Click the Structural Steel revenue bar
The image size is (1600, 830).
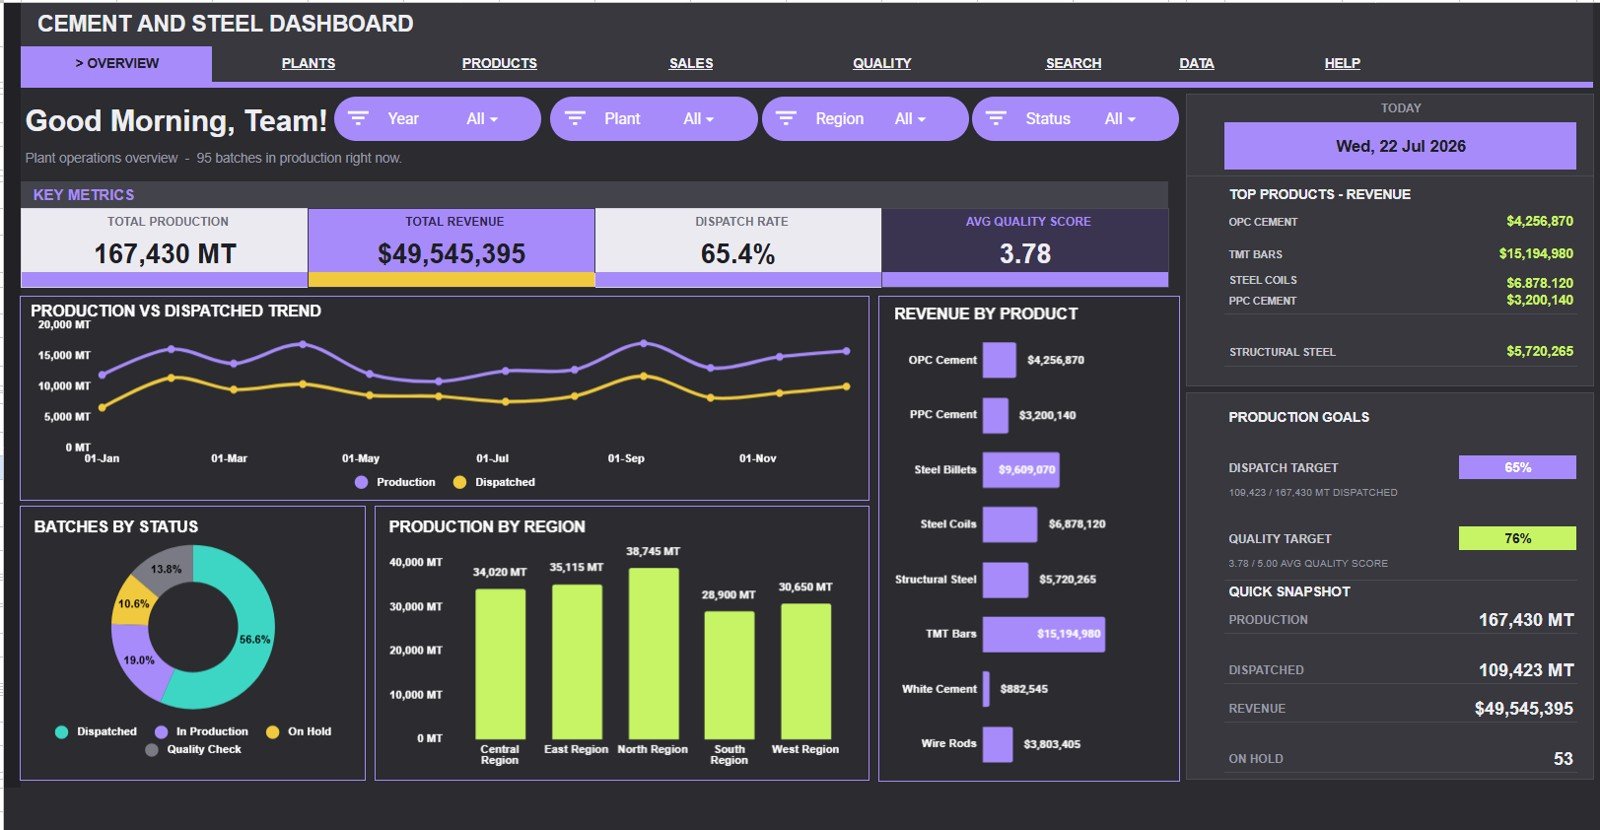[1005, 580]
